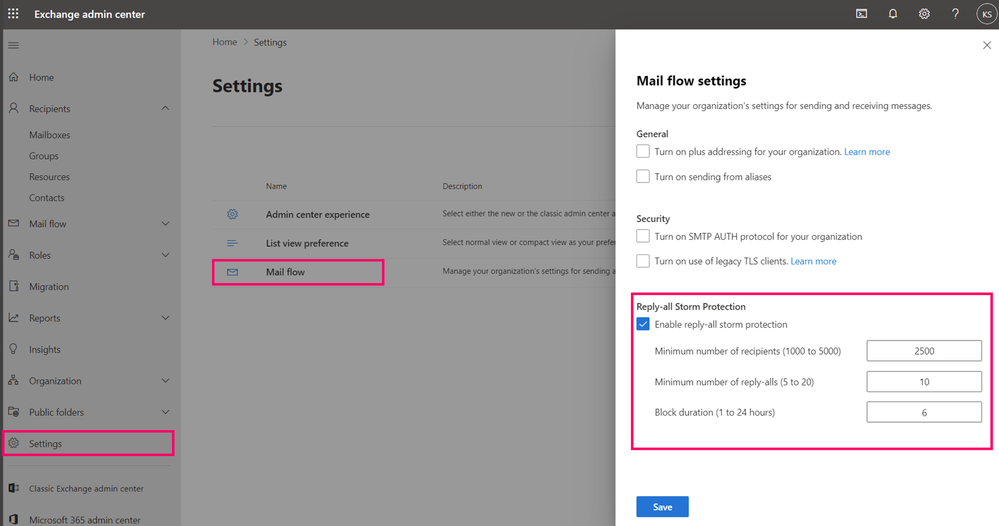Screen dimensions: 999x526
Task: Click the settings gear in top bar
Action: [x=924, y=14]
